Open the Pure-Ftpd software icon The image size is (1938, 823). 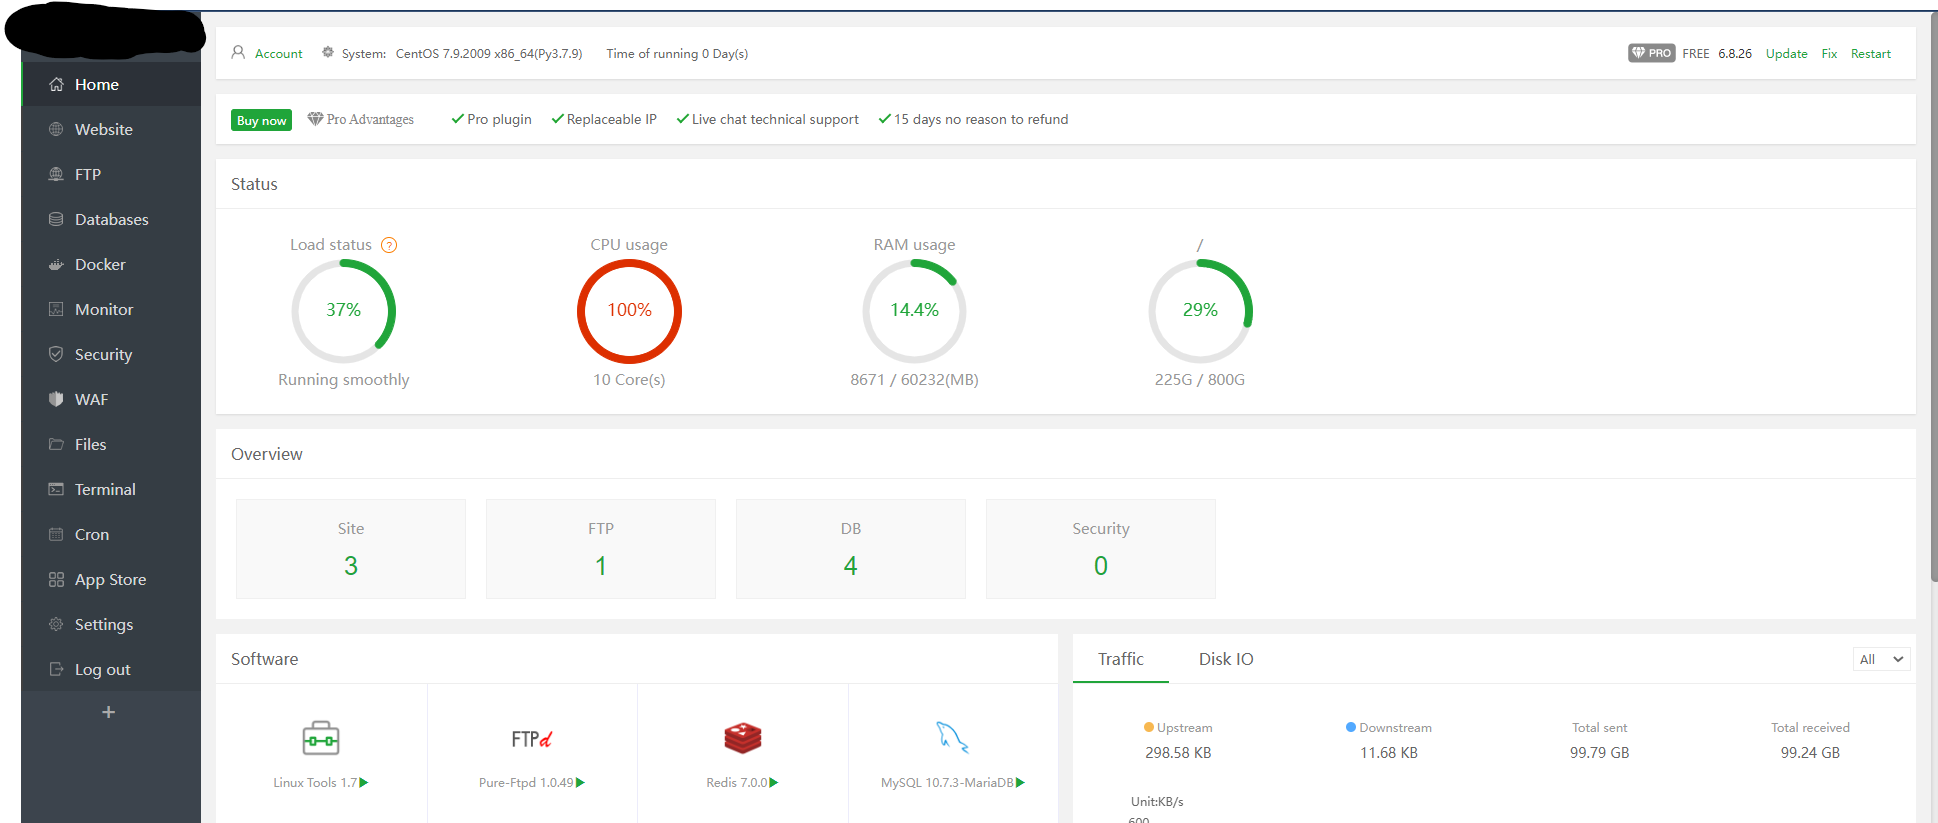(532, 739)
